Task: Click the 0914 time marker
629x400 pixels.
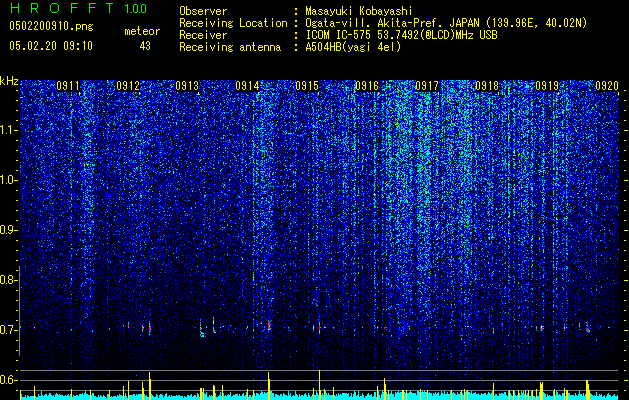Action: [247, 86]
